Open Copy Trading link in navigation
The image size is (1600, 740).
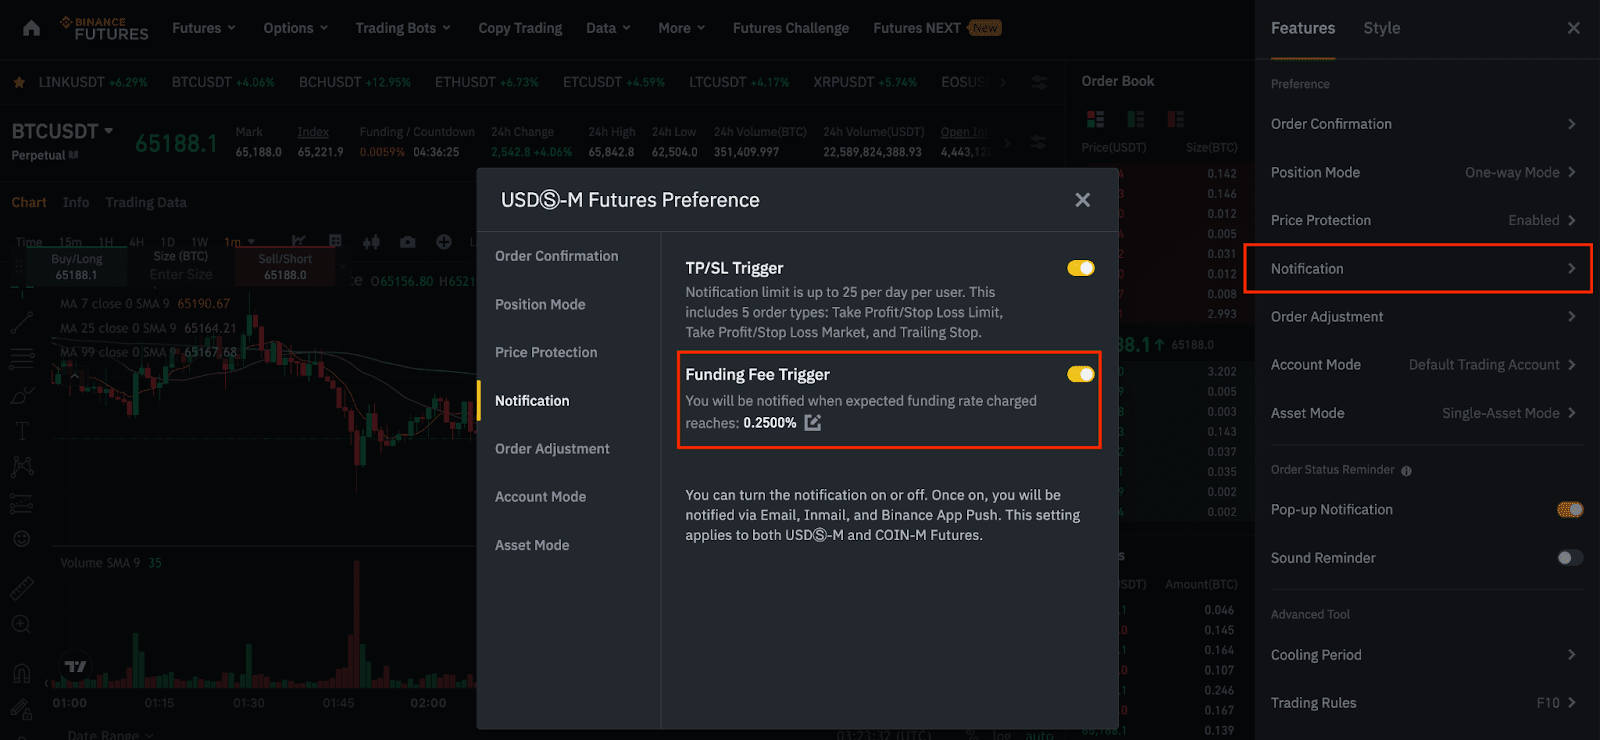(x=520, y=28)
